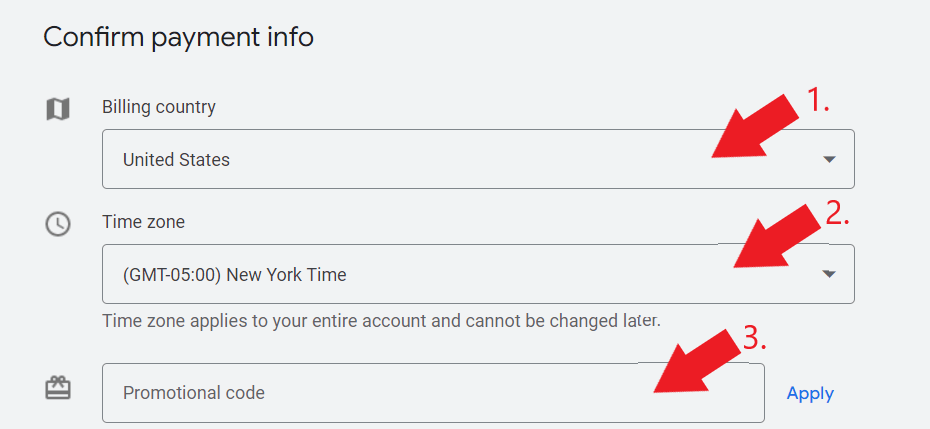Click the red number 3 annotation

click(755, 339)
